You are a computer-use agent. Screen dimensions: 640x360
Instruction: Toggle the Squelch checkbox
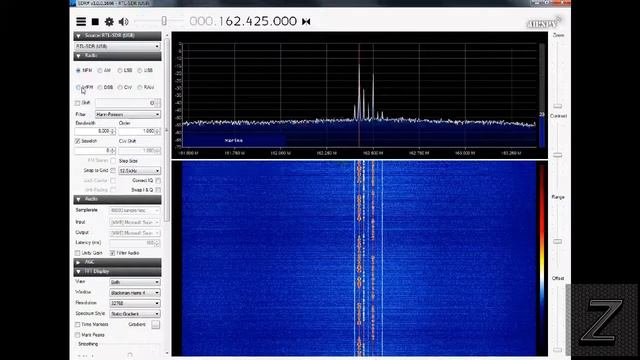78,141
